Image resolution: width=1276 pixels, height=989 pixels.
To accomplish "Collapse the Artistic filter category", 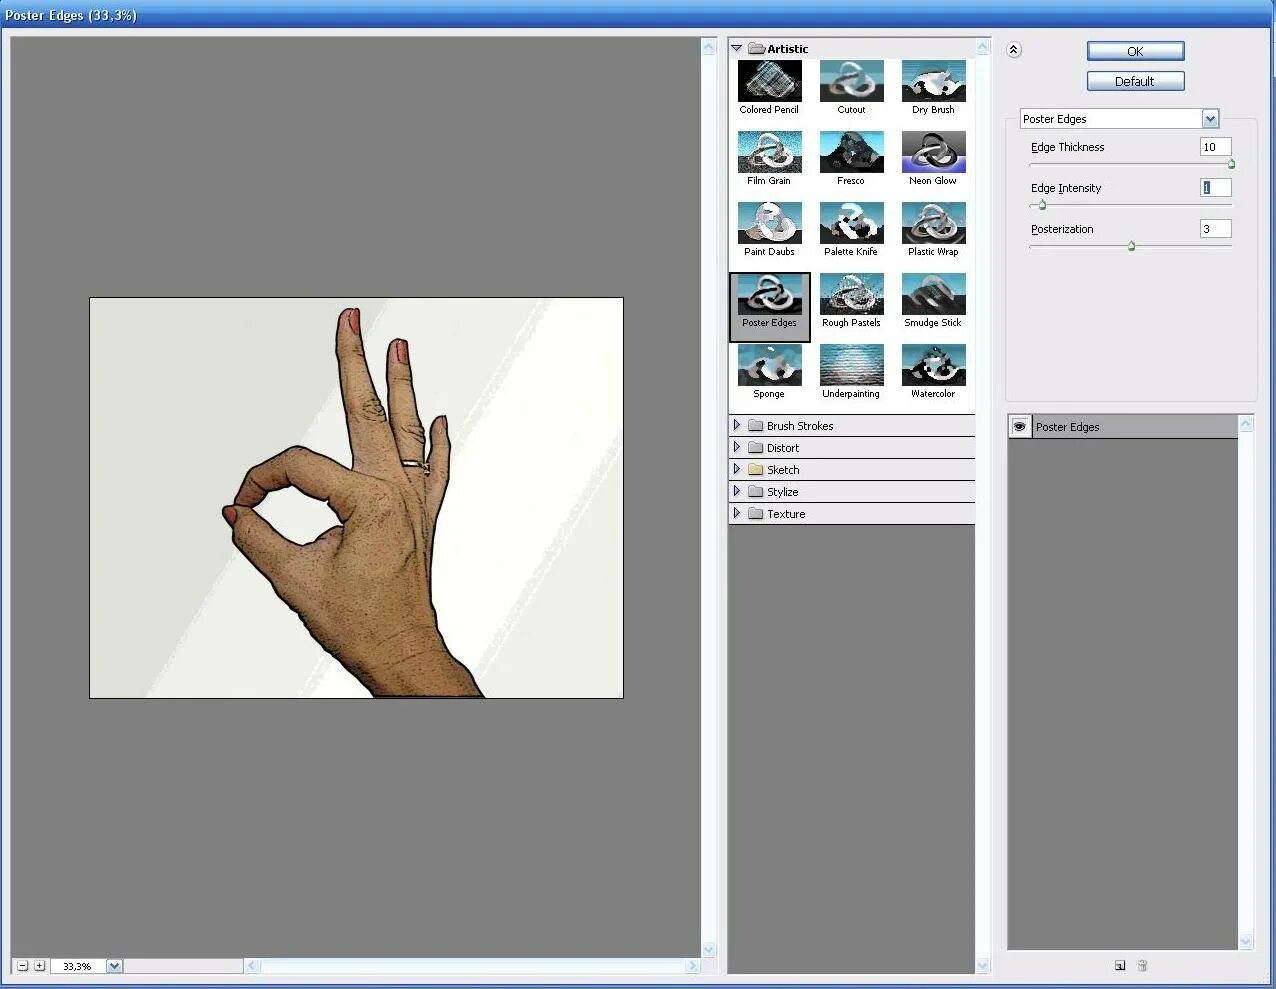I will coord(737,48).
